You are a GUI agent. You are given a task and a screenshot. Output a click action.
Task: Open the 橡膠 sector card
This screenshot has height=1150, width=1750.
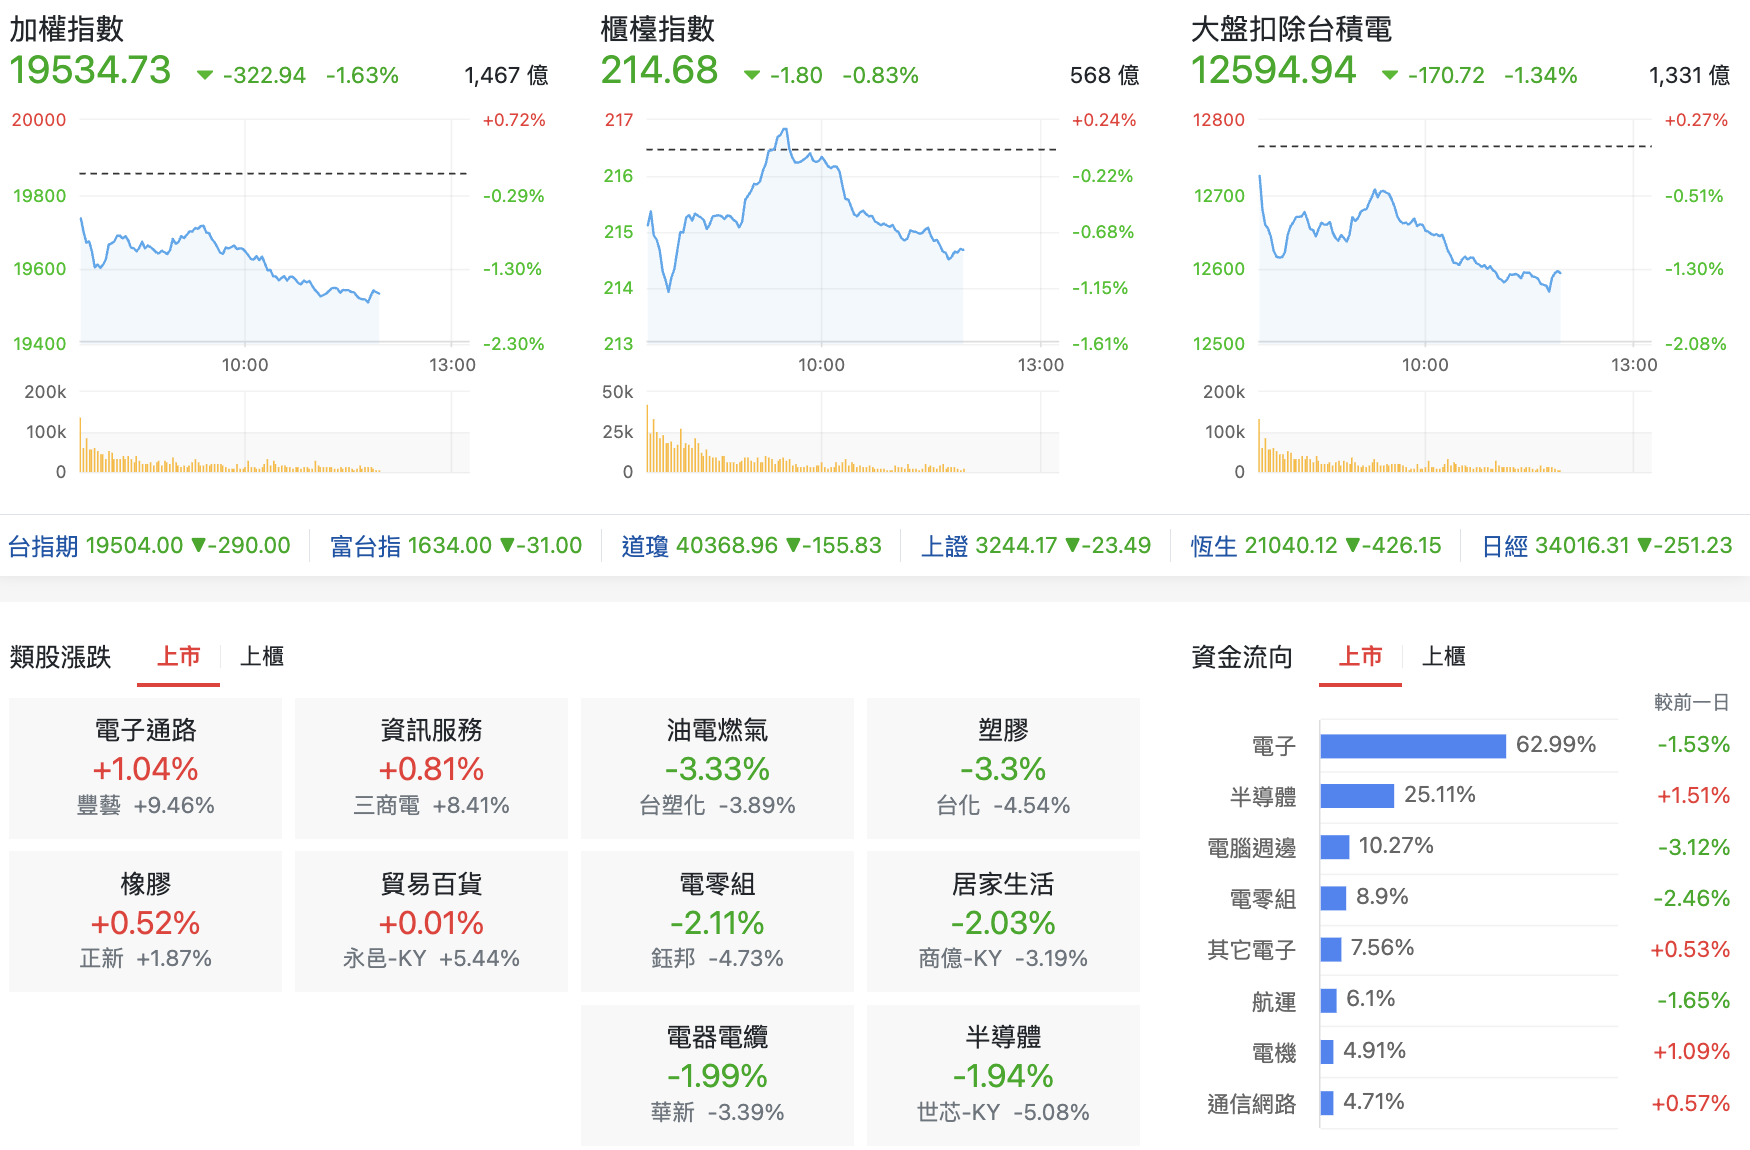pos(145,922)
